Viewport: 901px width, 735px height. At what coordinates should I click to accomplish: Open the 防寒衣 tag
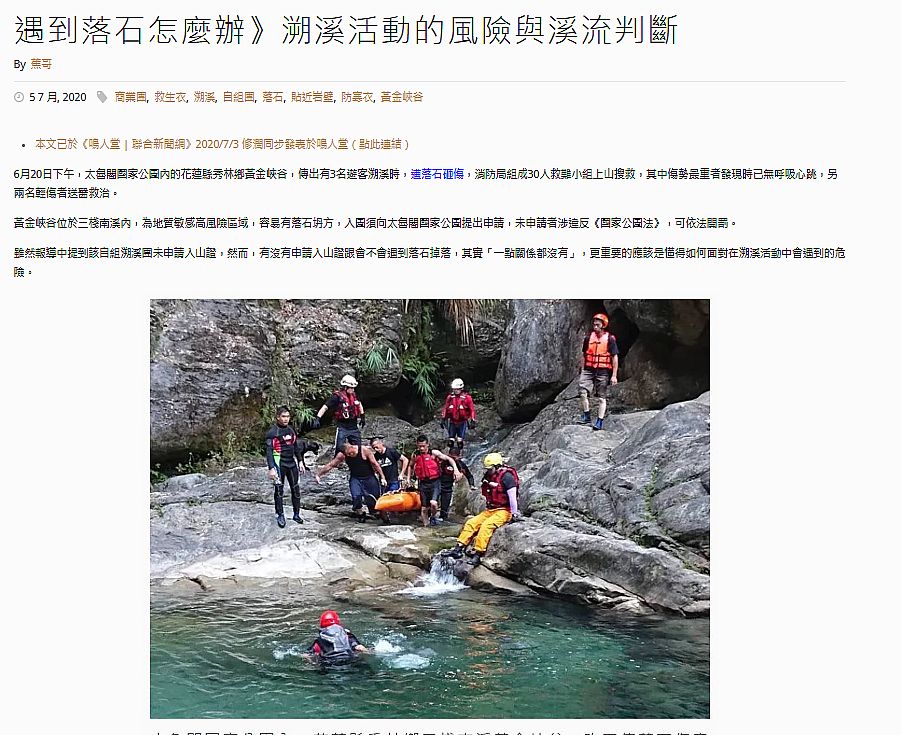[x=357, y=97]
